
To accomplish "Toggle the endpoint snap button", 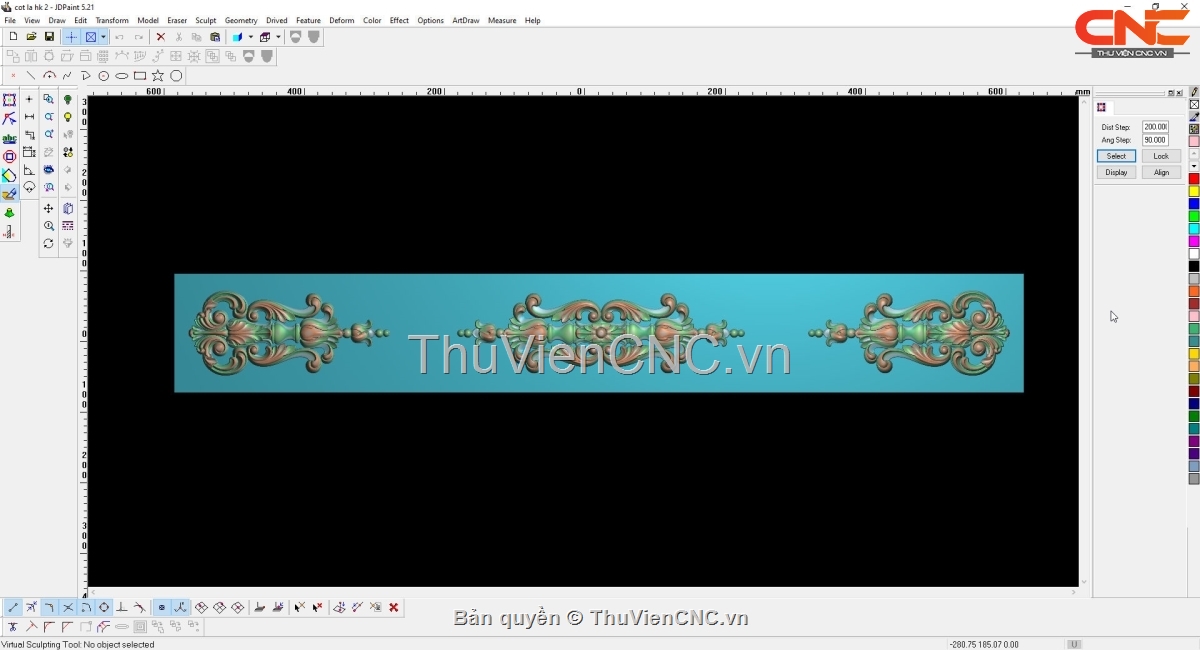I will pyautogui.click(x=13, y=607).
